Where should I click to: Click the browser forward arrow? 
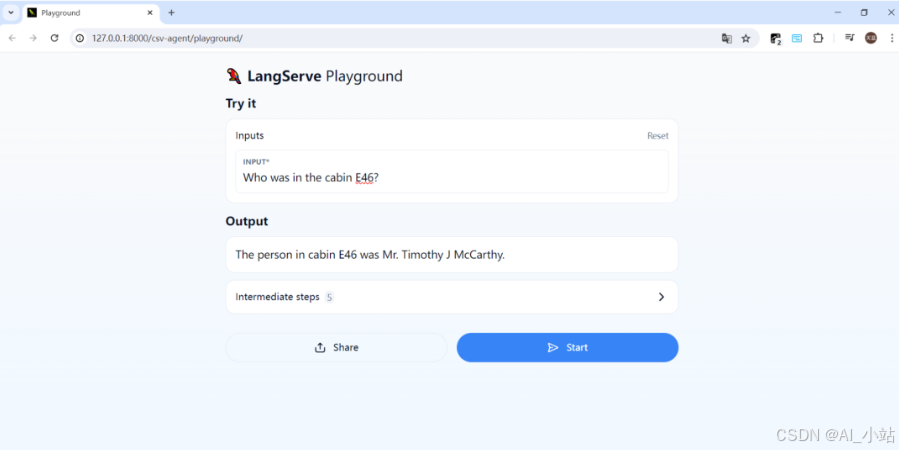pyautogui.click(x=33, y=38)
